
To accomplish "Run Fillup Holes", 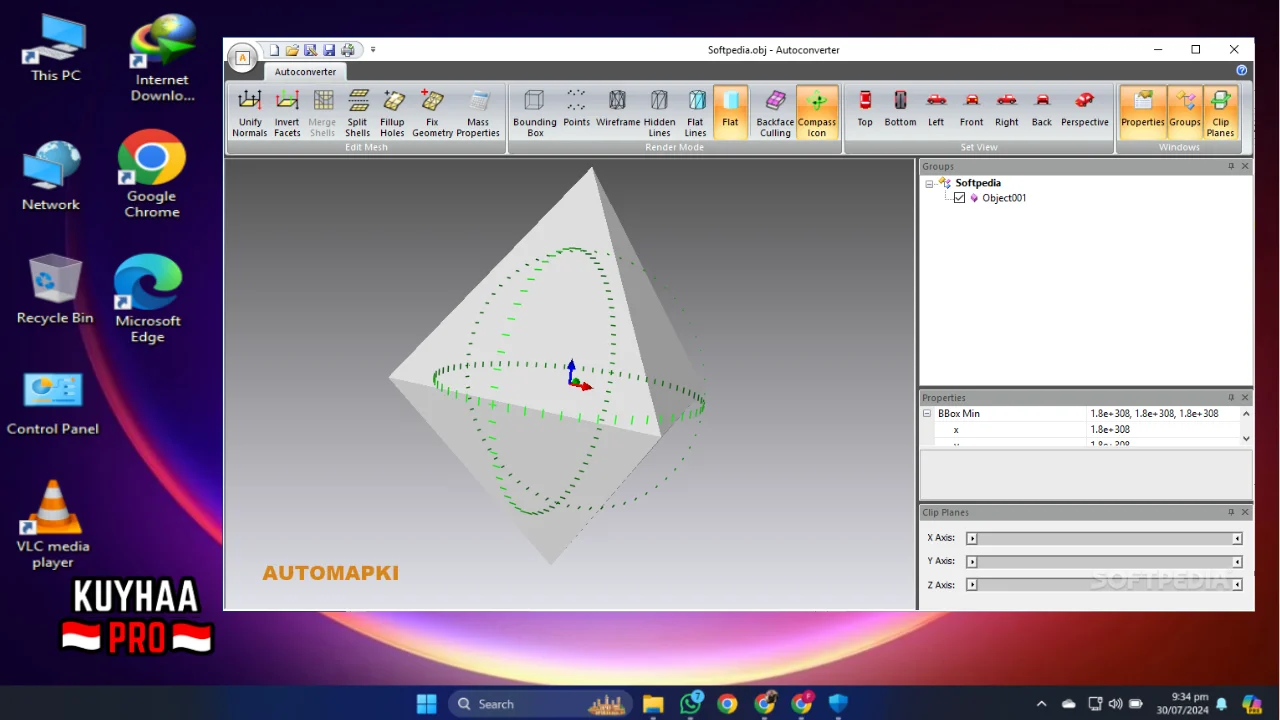I will click(393, 112).
